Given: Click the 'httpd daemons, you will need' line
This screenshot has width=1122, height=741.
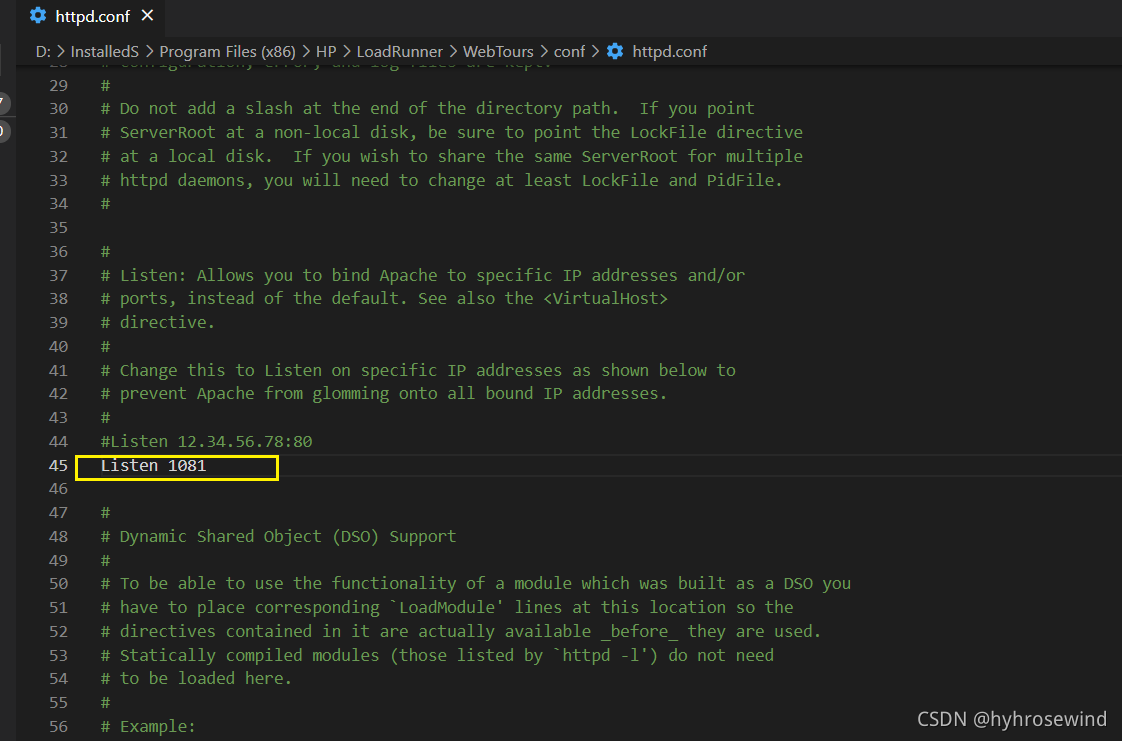Looking at the screenshot, I should [442, 180].
